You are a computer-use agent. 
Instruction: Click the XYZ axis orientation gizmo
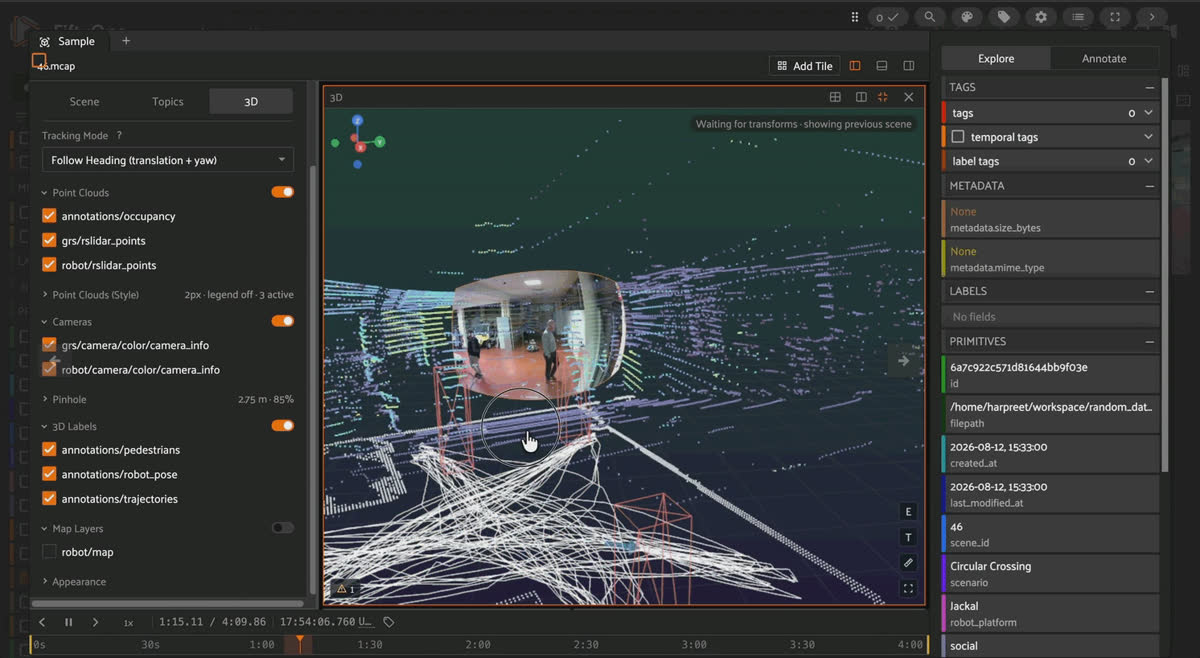pos(357,142)
